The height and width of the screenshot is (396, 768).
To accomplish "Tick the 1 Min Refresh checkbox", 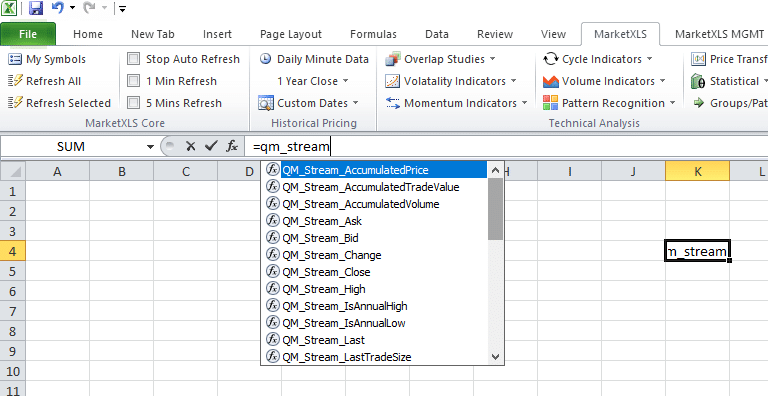I will tap(133, 81).
